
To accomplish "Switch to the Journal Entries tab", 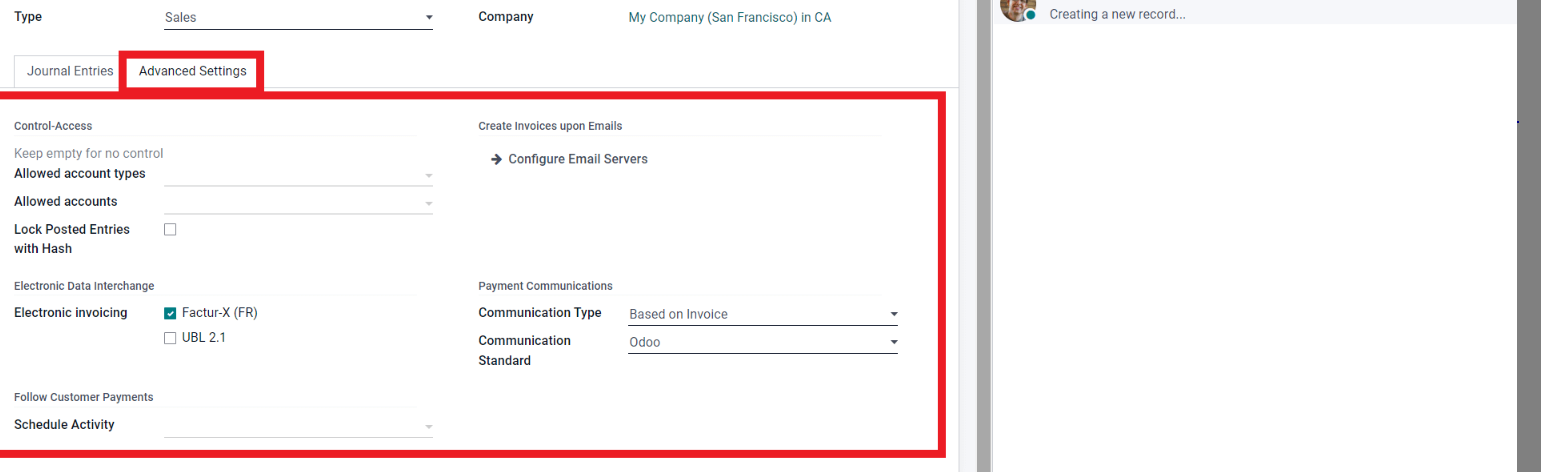I will (x=70, y=71).
